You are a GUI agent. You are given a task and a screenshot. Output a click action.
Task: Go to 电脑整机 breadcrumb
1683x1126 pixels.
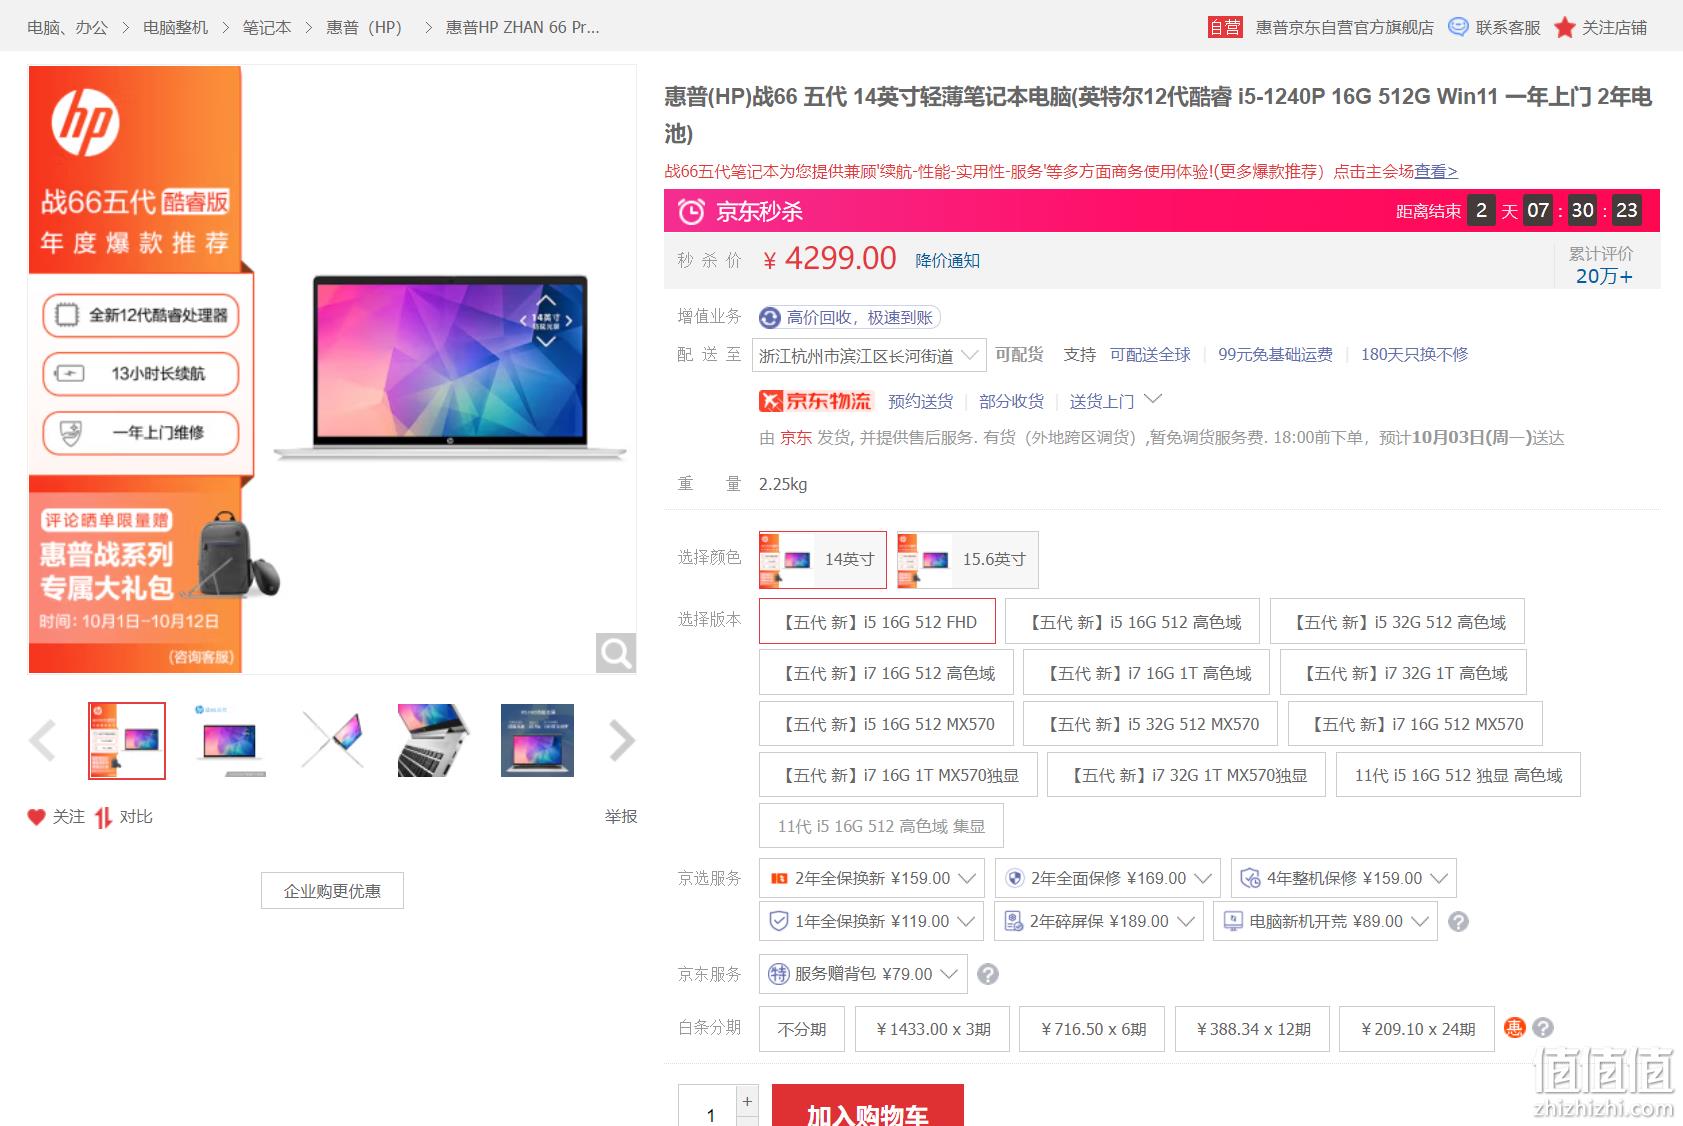(175, 27)
